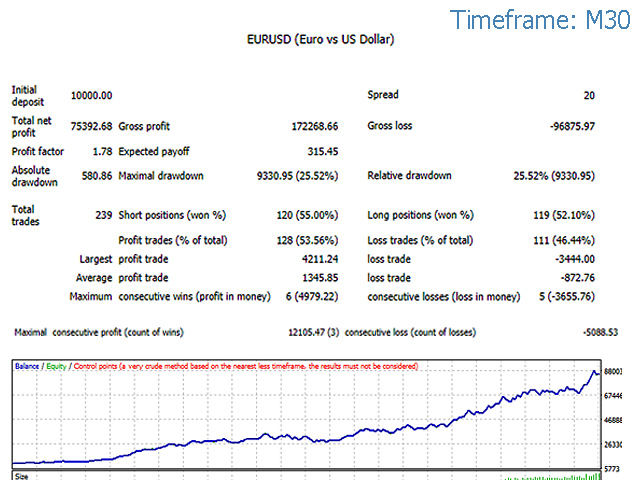Select short positions value 120 (55.00%)

pyautogui.click(x=307, y=215)
